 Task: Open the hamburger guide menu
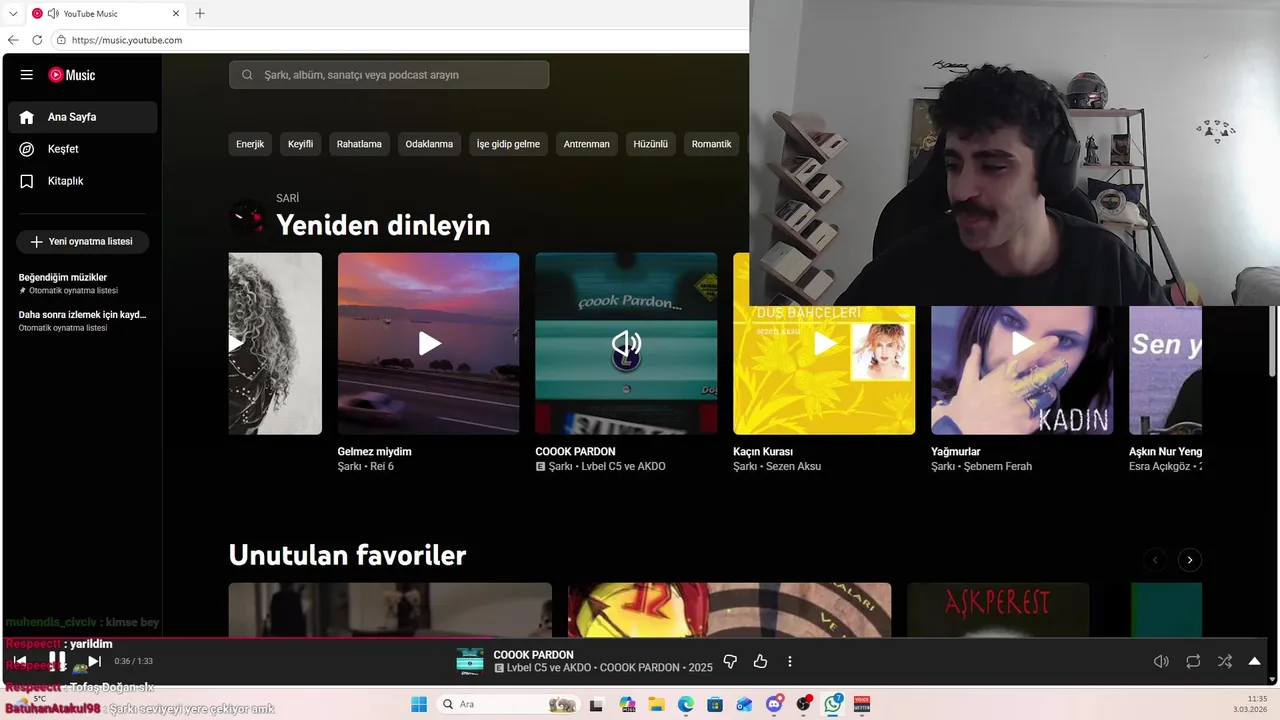point(27,75)
